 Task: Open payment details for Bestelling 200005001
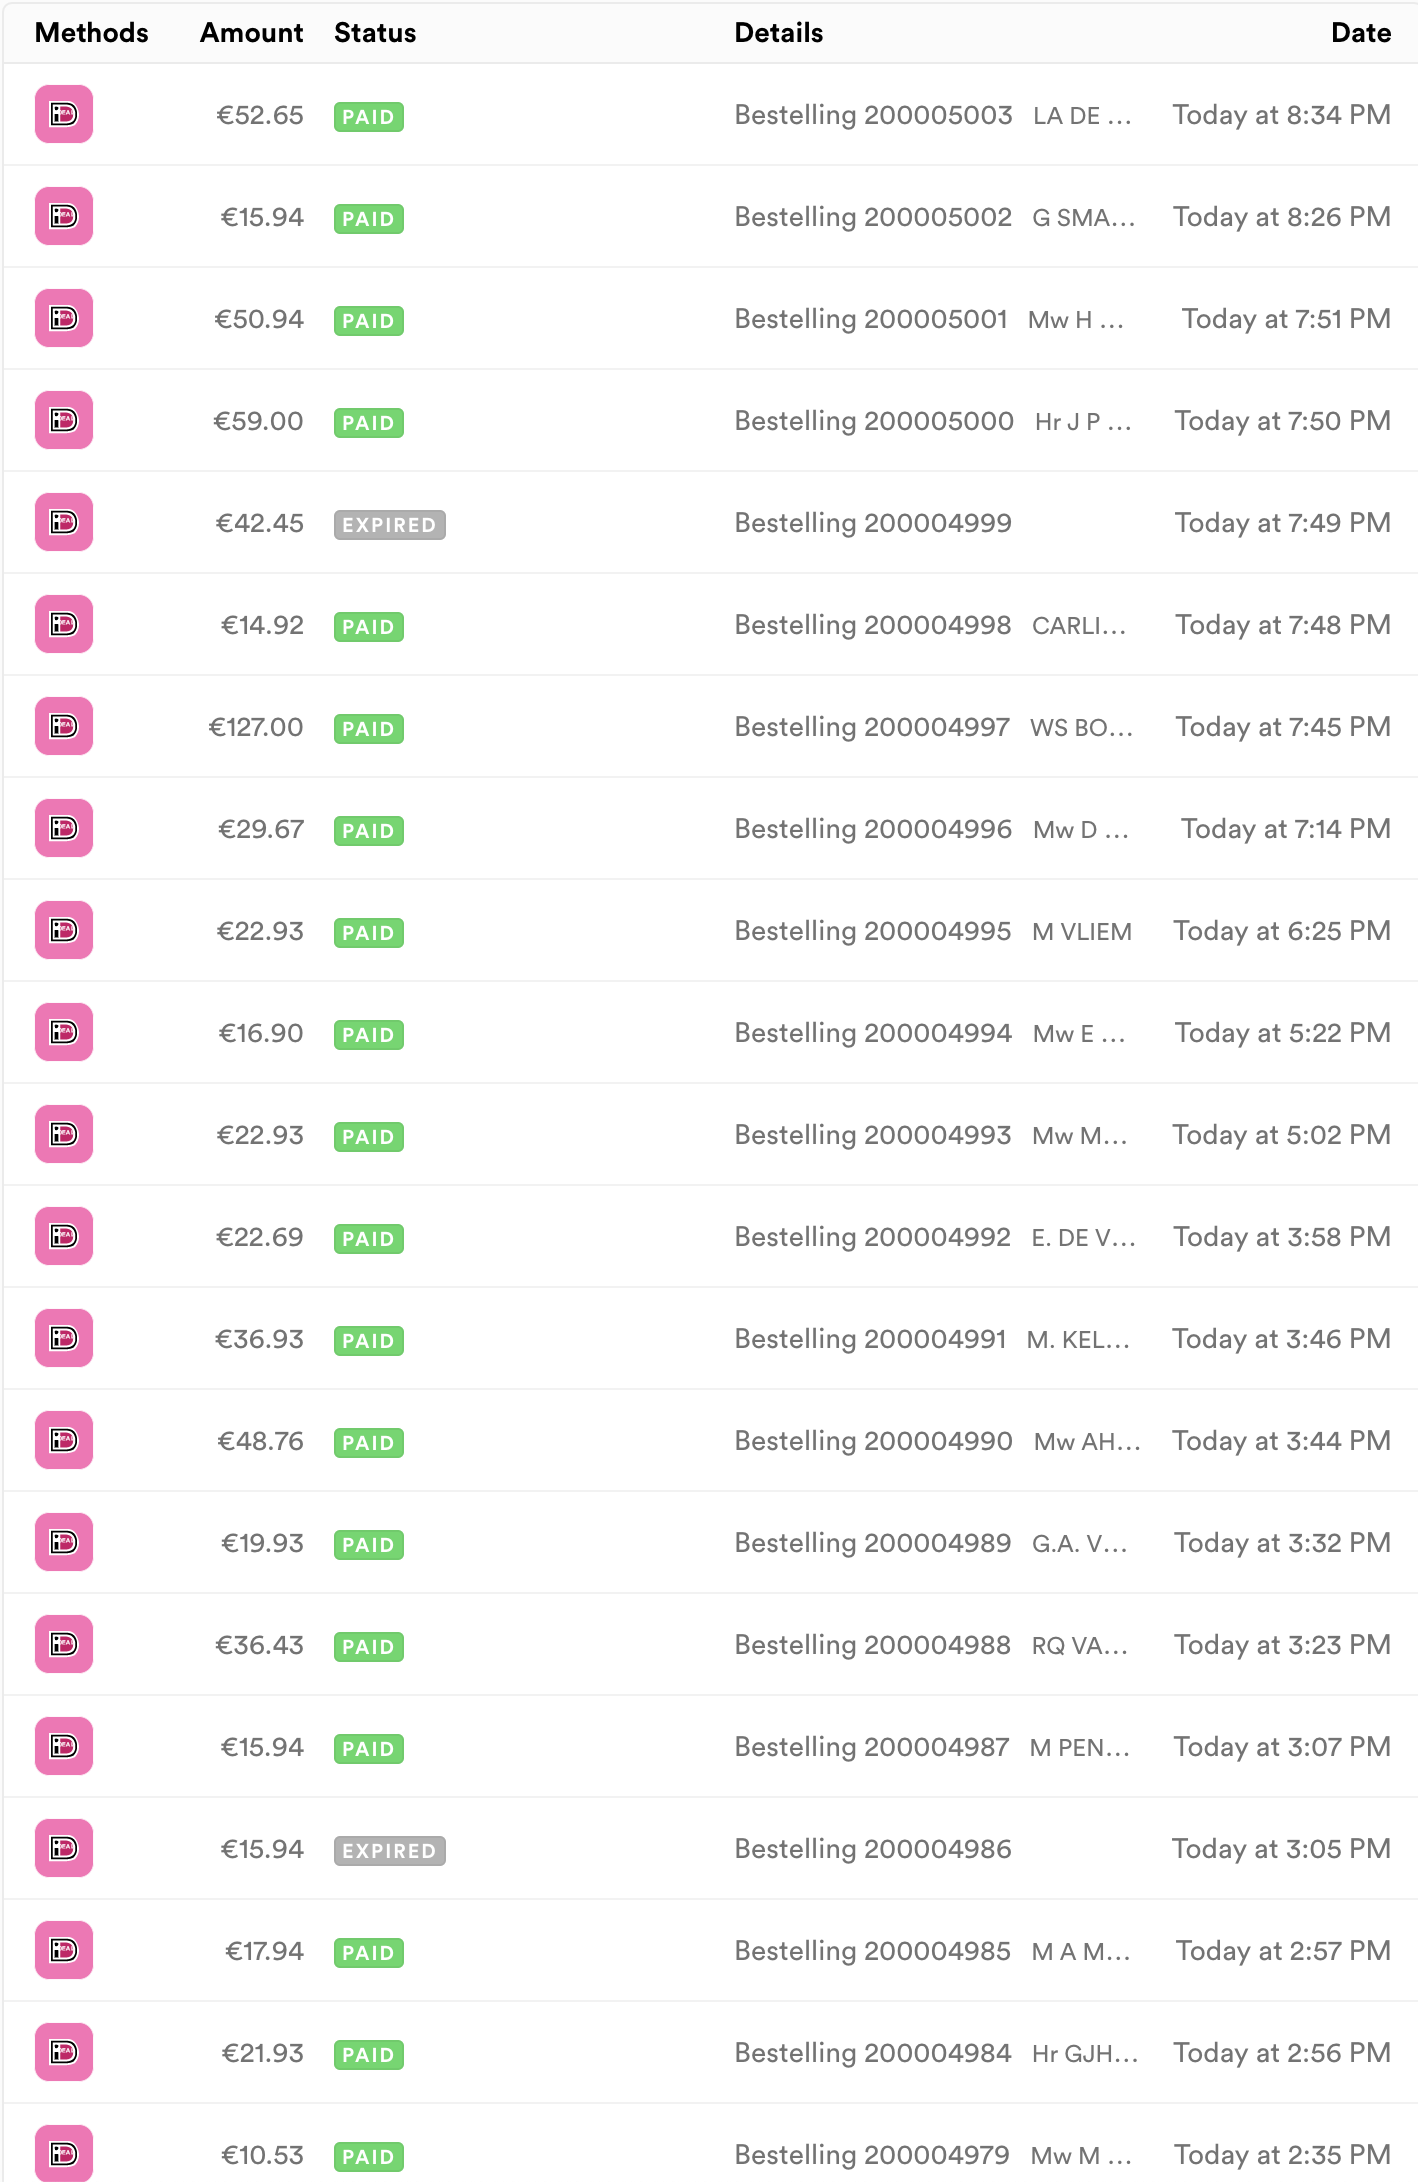pos(710,318)
